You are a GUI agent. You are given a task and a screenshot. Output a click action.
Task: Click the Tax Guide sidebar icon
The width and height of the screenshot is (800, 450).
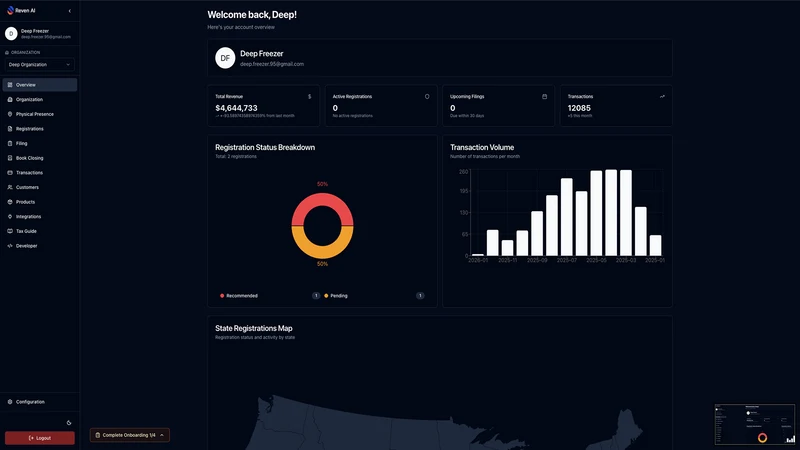(10, 231)
